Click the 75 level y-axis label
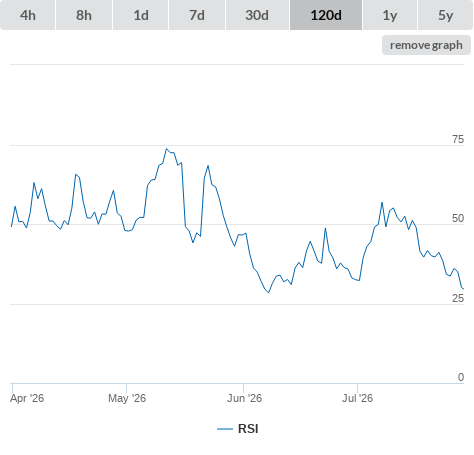The image size is (474, 455). point(458,139)
